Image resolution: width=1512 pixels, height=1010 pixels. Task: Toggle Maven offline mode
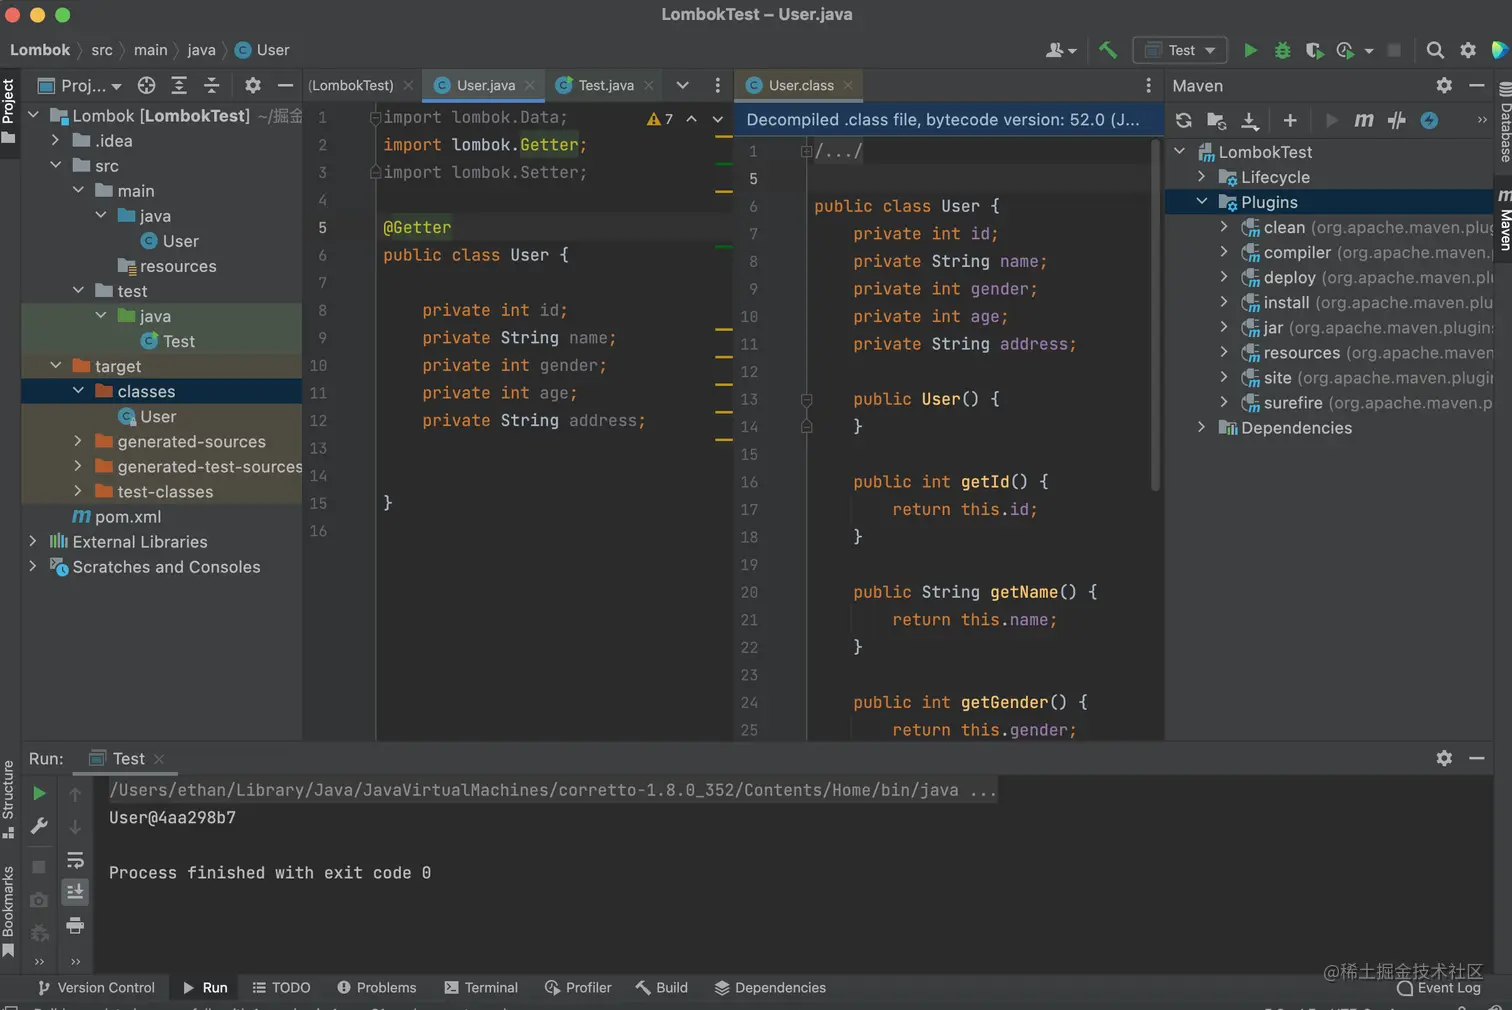(1397, 121)
